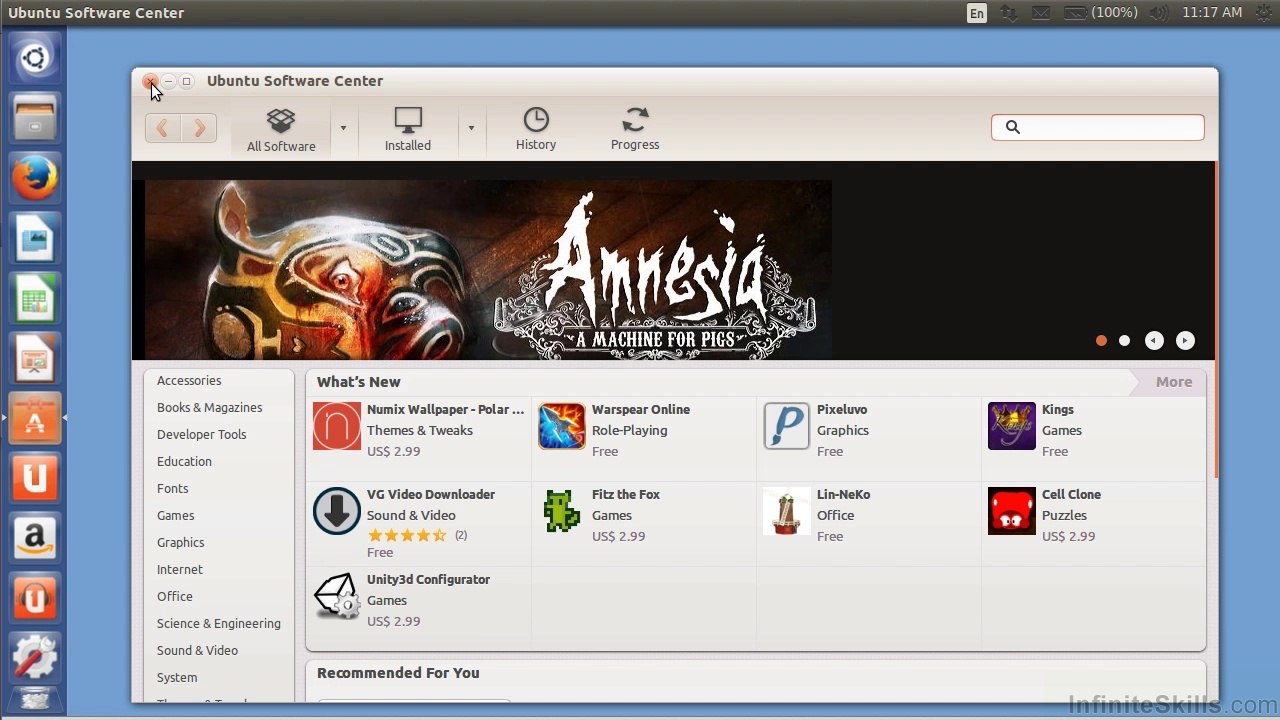Image resolution: width=1280 pixels, height=720 pixels.
Task: Launch Firefox from the launcher
Action: tap(35, 178)
